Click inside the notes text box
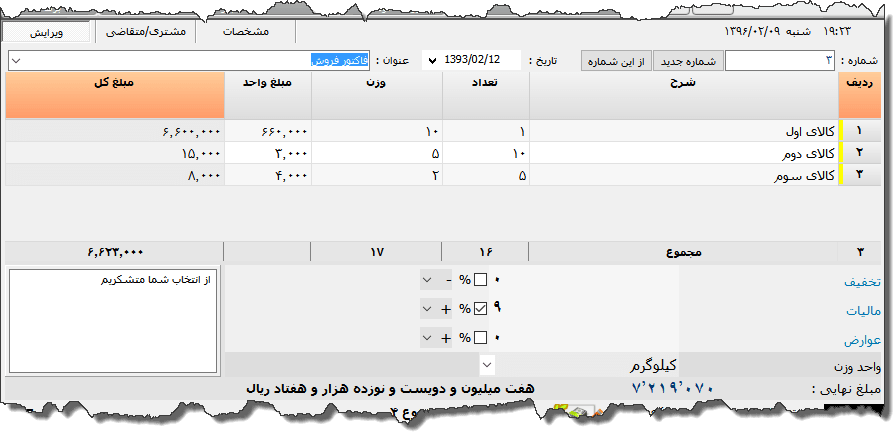 coord(112,320)
